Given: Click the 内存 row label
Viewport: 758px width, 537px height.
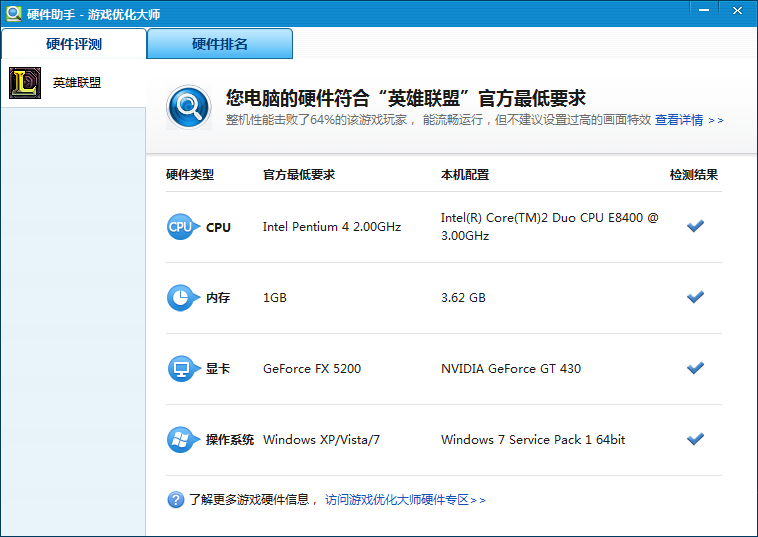Looking at the screenshot, I should coord(218,297).
